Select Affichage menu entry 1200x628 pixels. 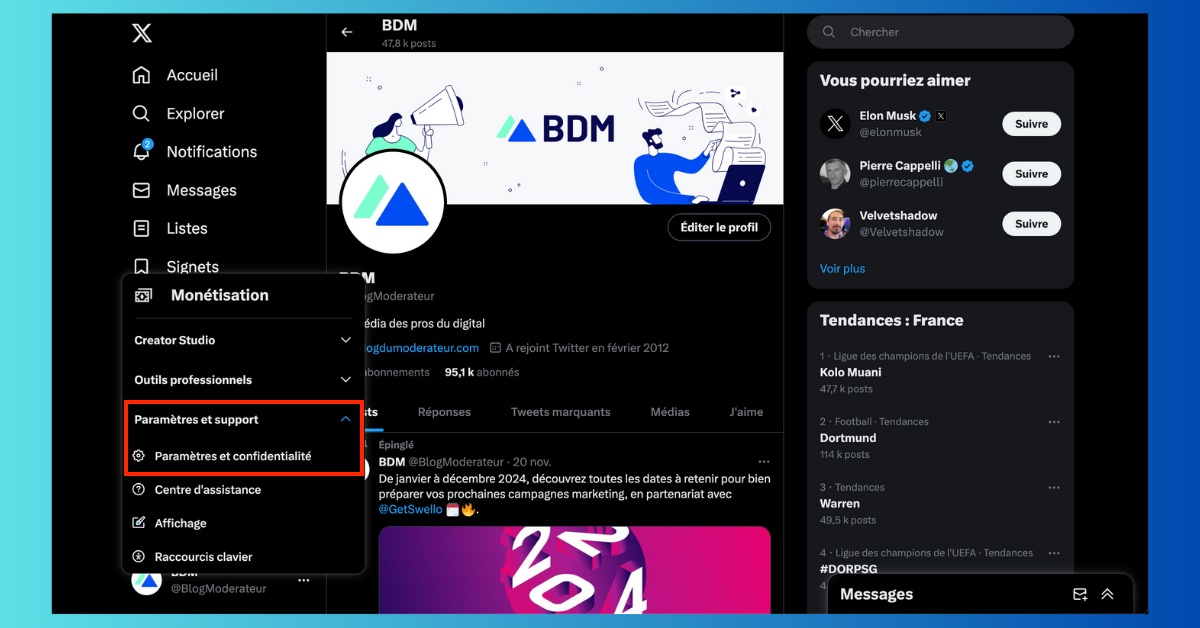(x=243, y=523)
